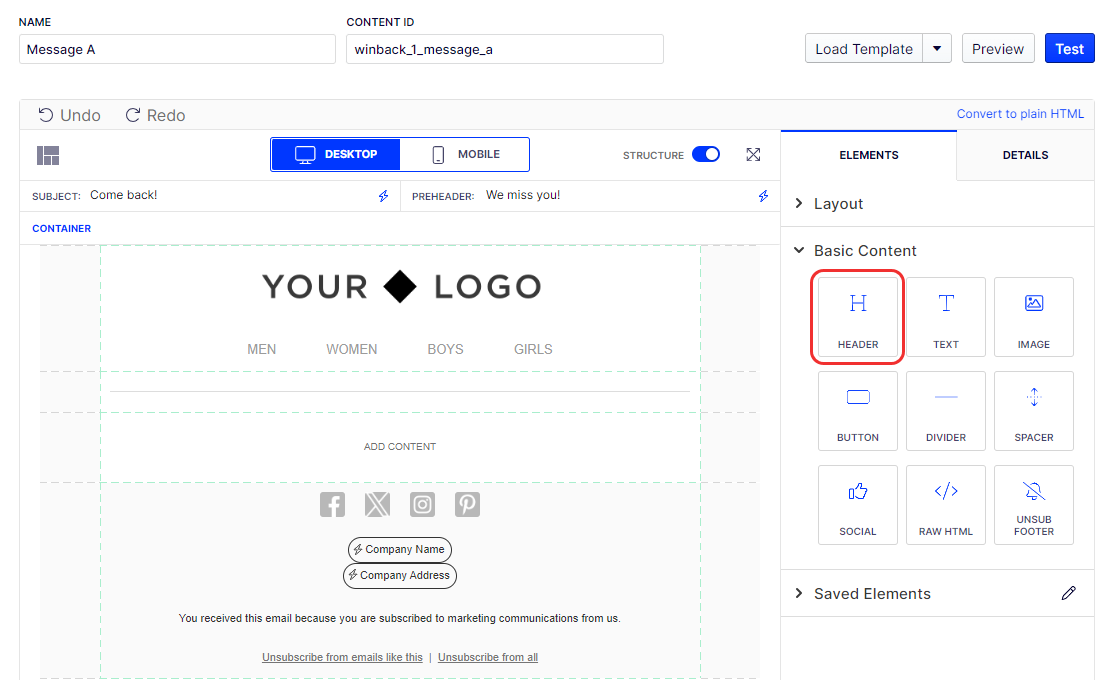Image resolution: width=1107 pixels, height=680 pixels.
Task: Click the Preview button
Action: (x=997, y=49)
